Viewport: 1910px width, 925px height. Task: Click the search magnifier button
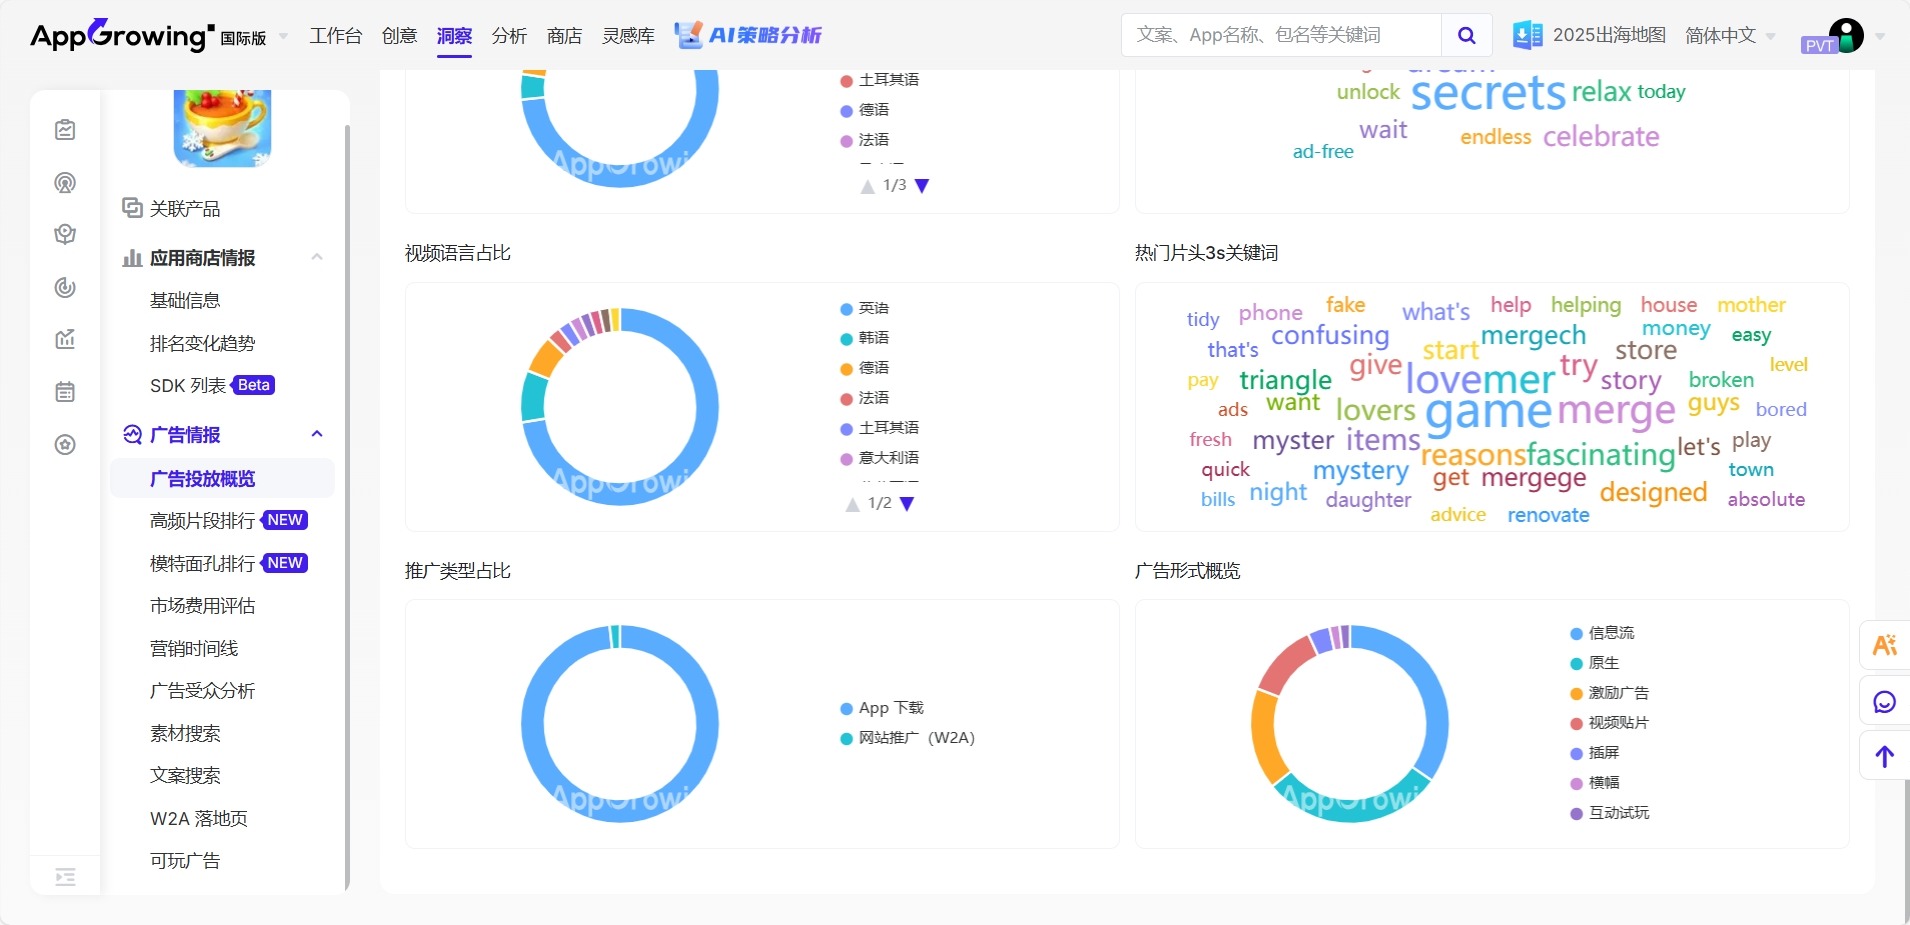(x=1466, y=36)
